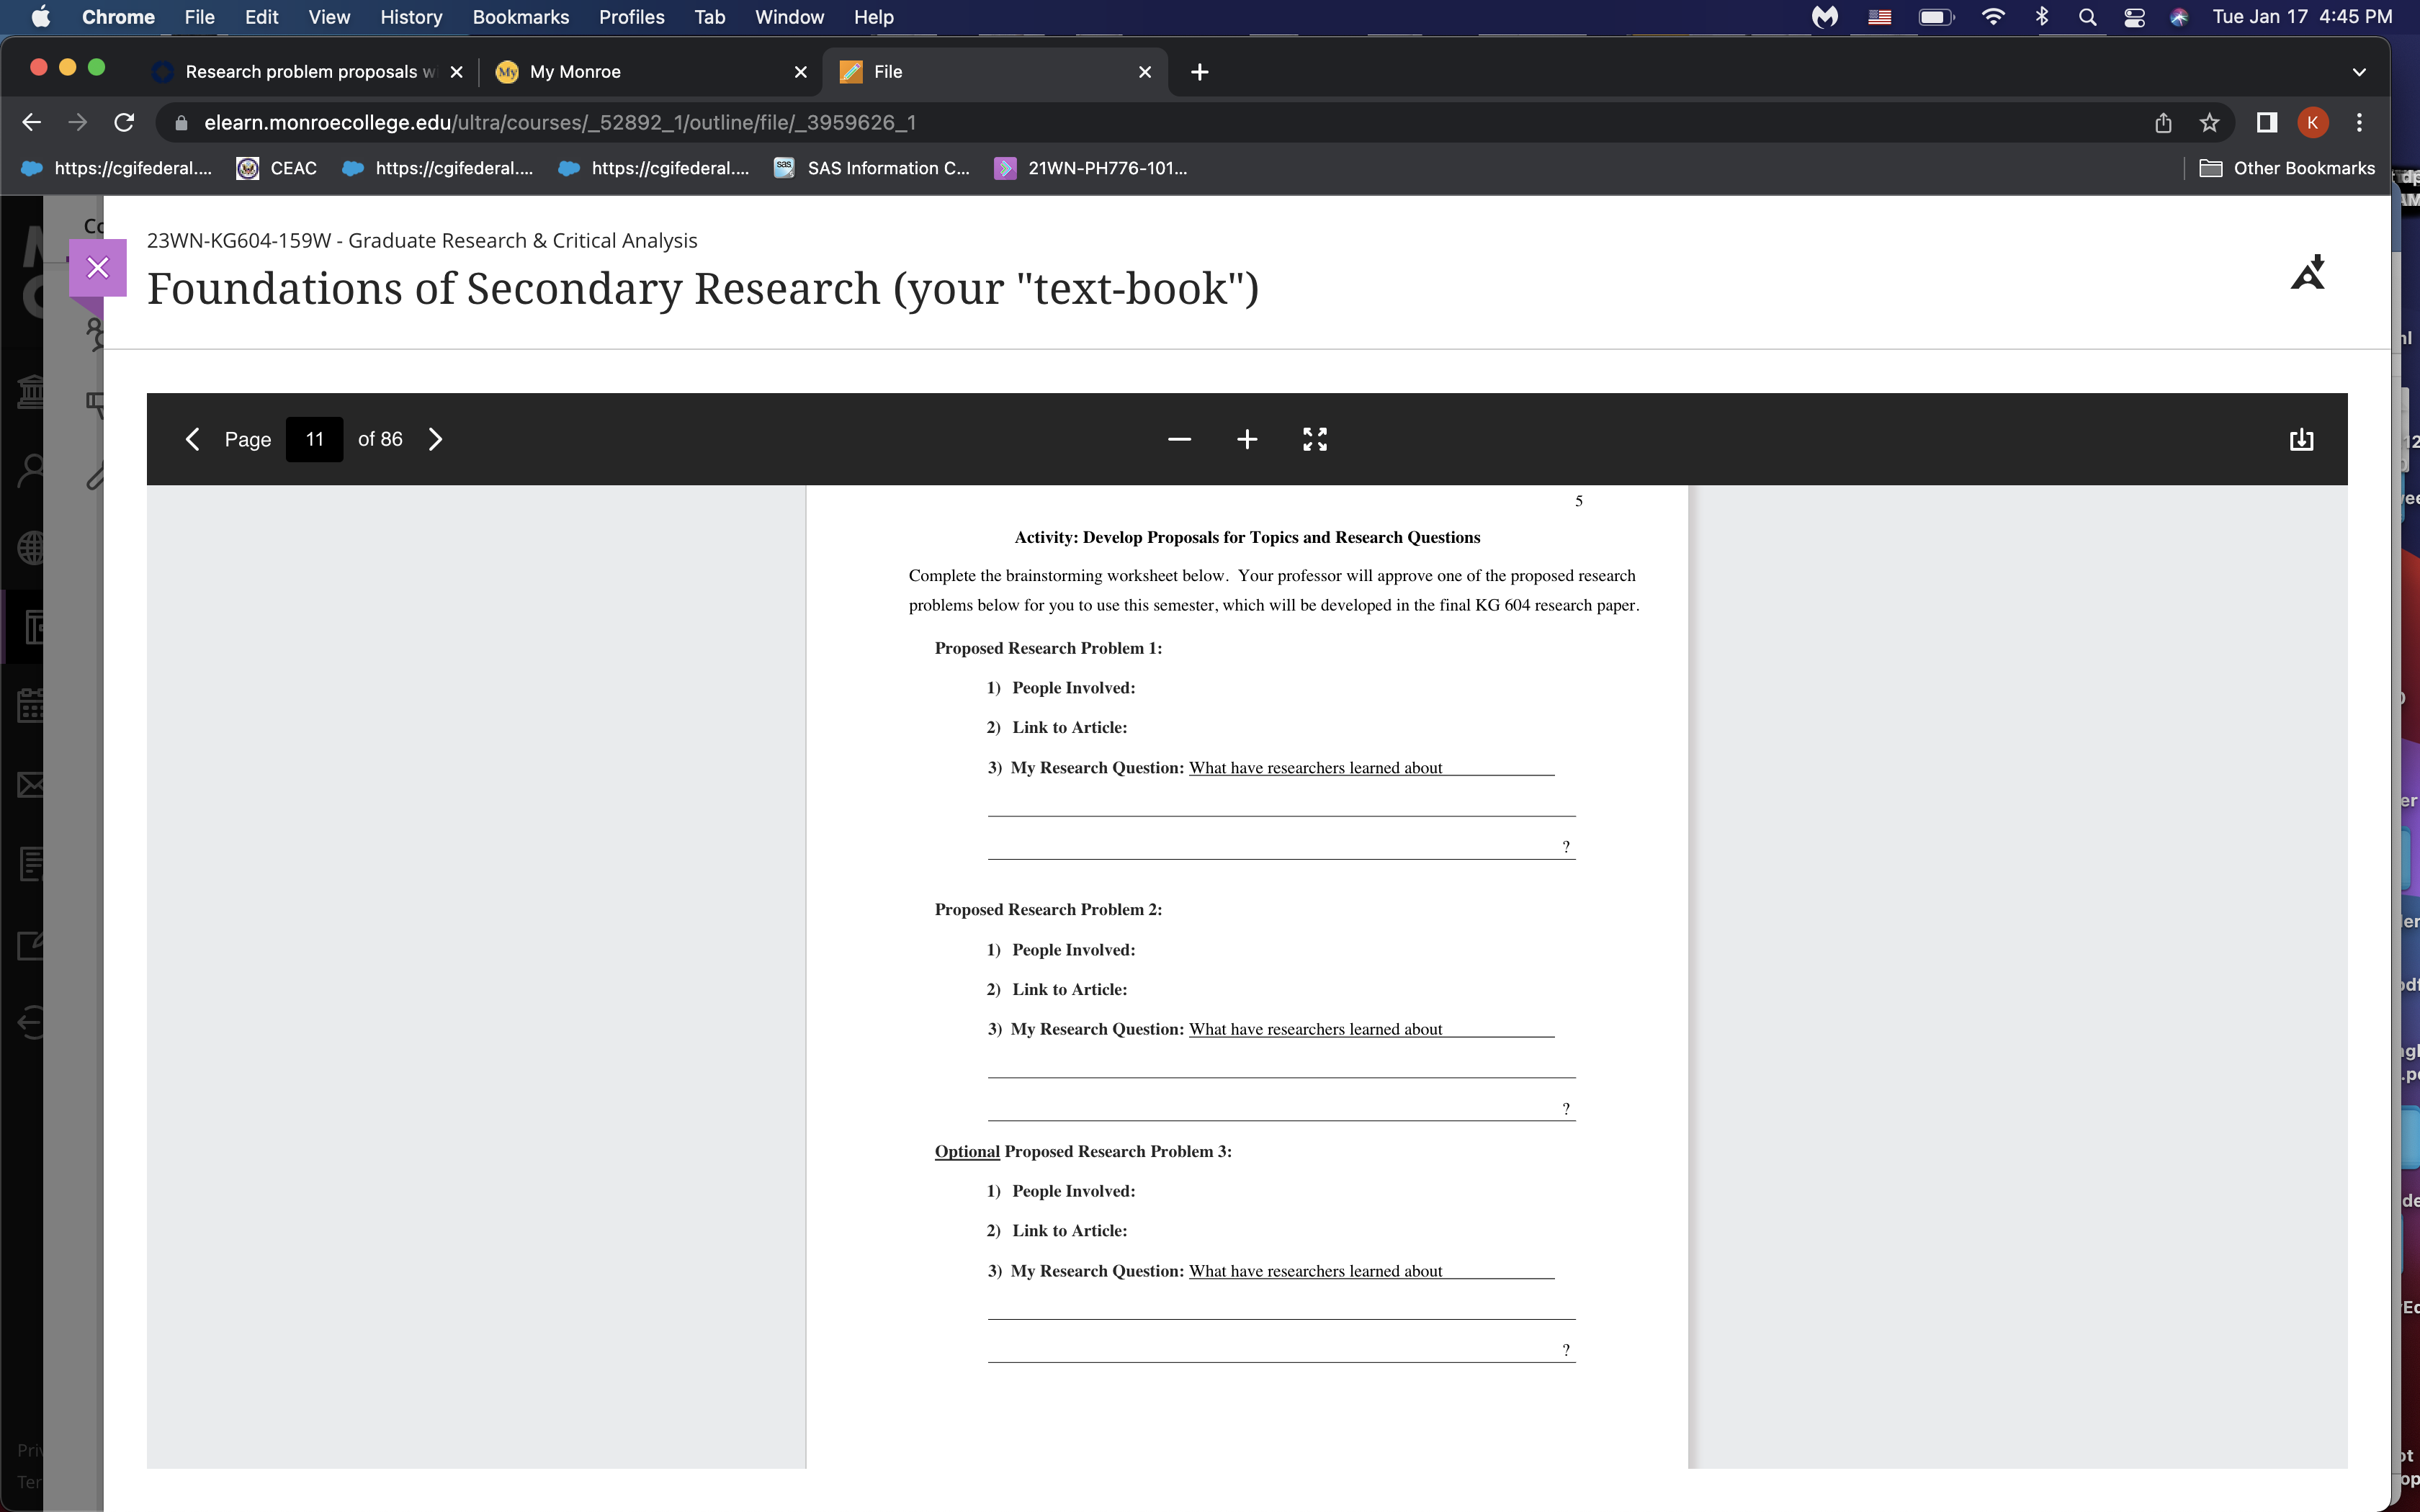This screenshot has width=2420, height=1512.
Task: Click the 'Proposed Research Problem 1:' heading
Action: 1048,648
